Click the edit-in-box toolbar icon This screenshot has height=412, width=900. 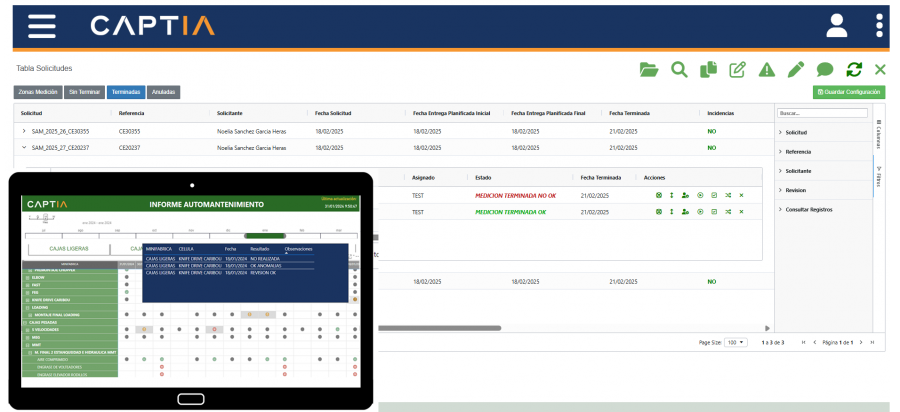[x=738, y=70]
